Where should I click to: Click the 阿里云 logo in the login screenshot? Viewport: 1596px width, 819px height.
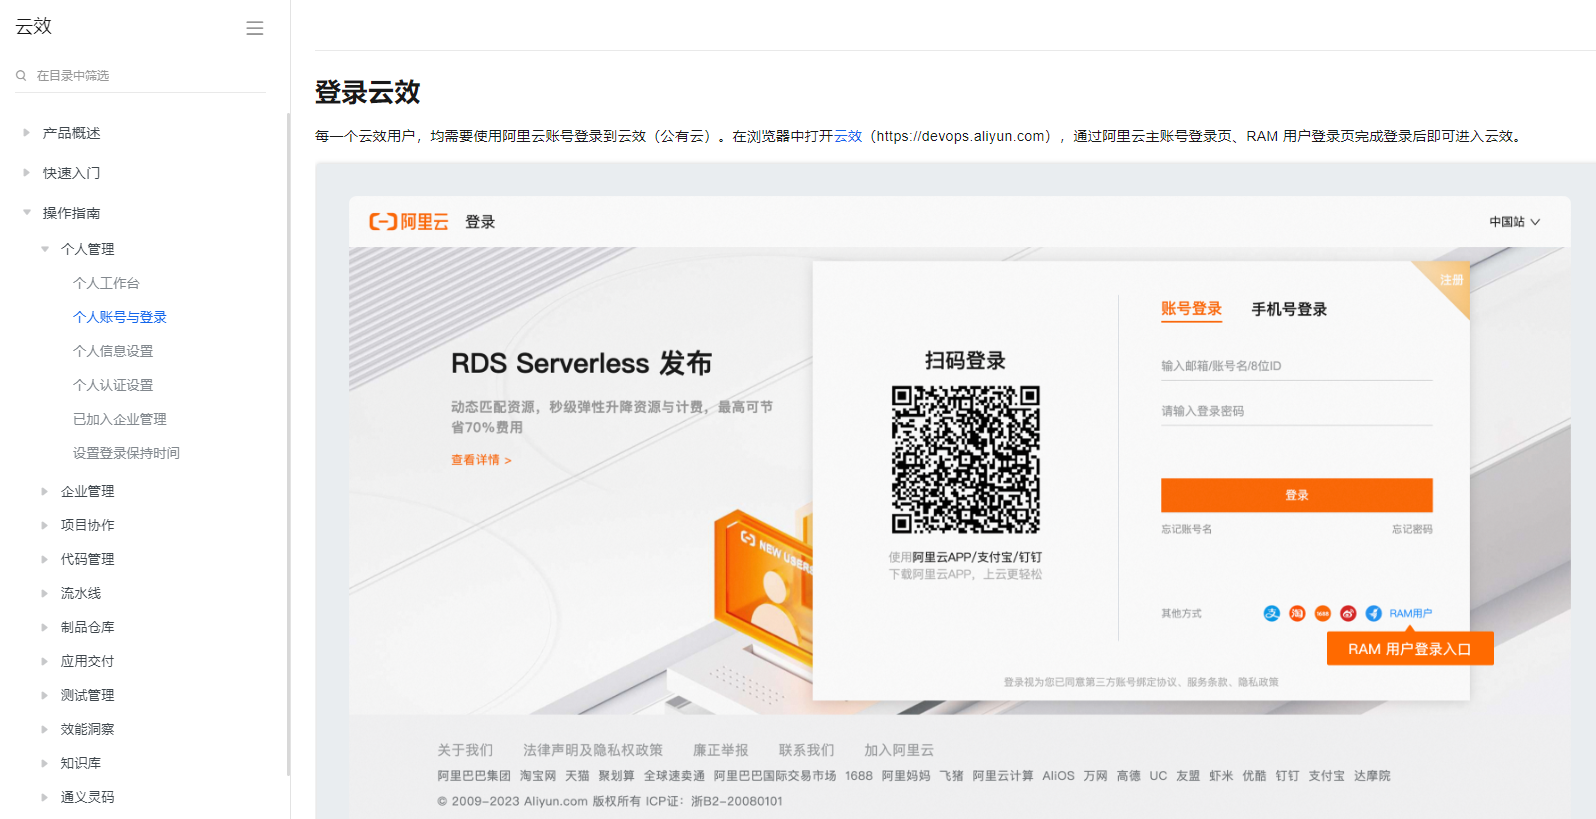(x=409, y=222)
